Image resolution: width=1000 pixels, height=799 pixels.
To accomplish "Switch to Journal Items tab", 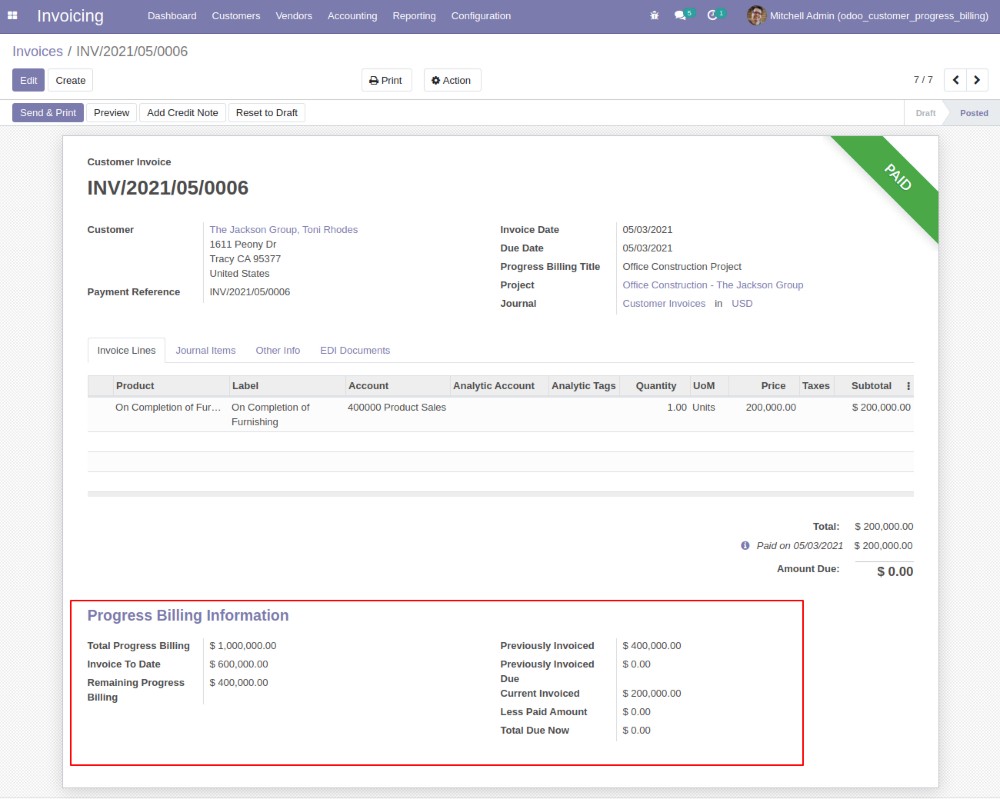I will [205, 351].
